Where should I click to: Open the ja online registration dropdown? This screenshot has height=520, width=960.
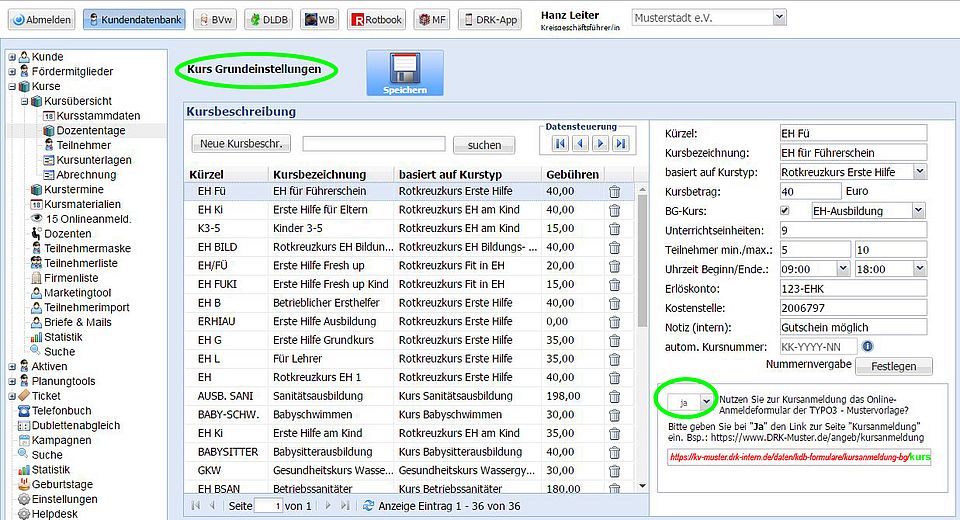[708, 401]
